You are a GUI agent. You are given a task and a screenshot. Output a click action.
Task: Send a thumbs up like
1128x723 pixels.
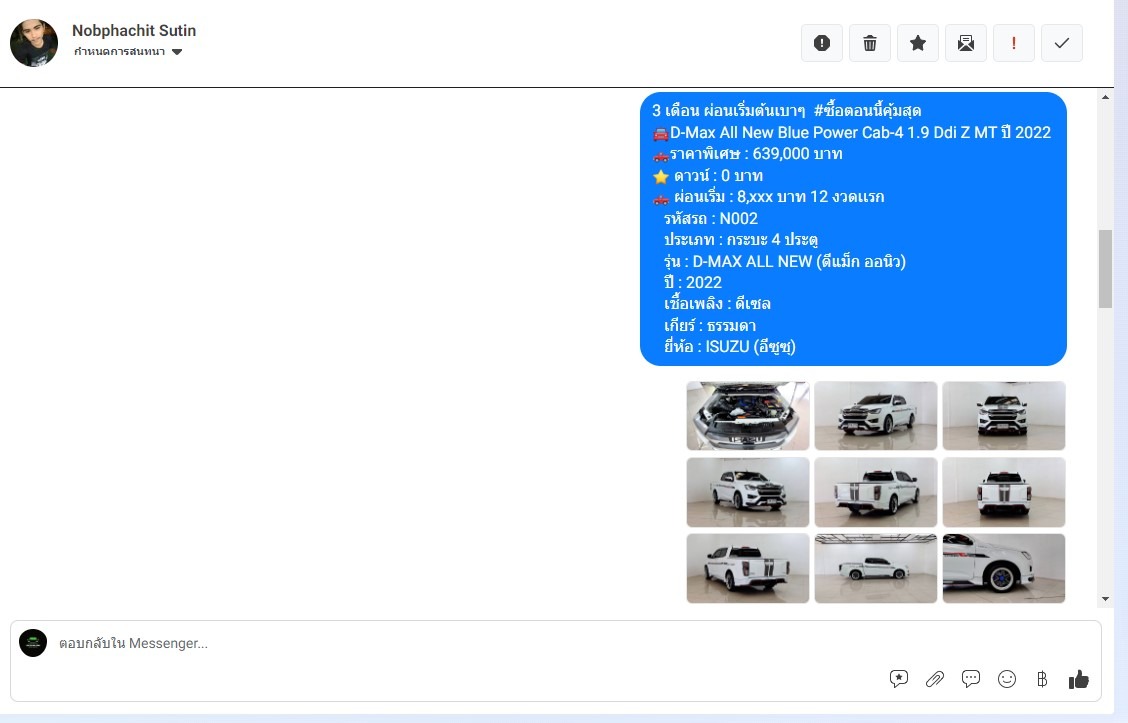(1078, 679)
